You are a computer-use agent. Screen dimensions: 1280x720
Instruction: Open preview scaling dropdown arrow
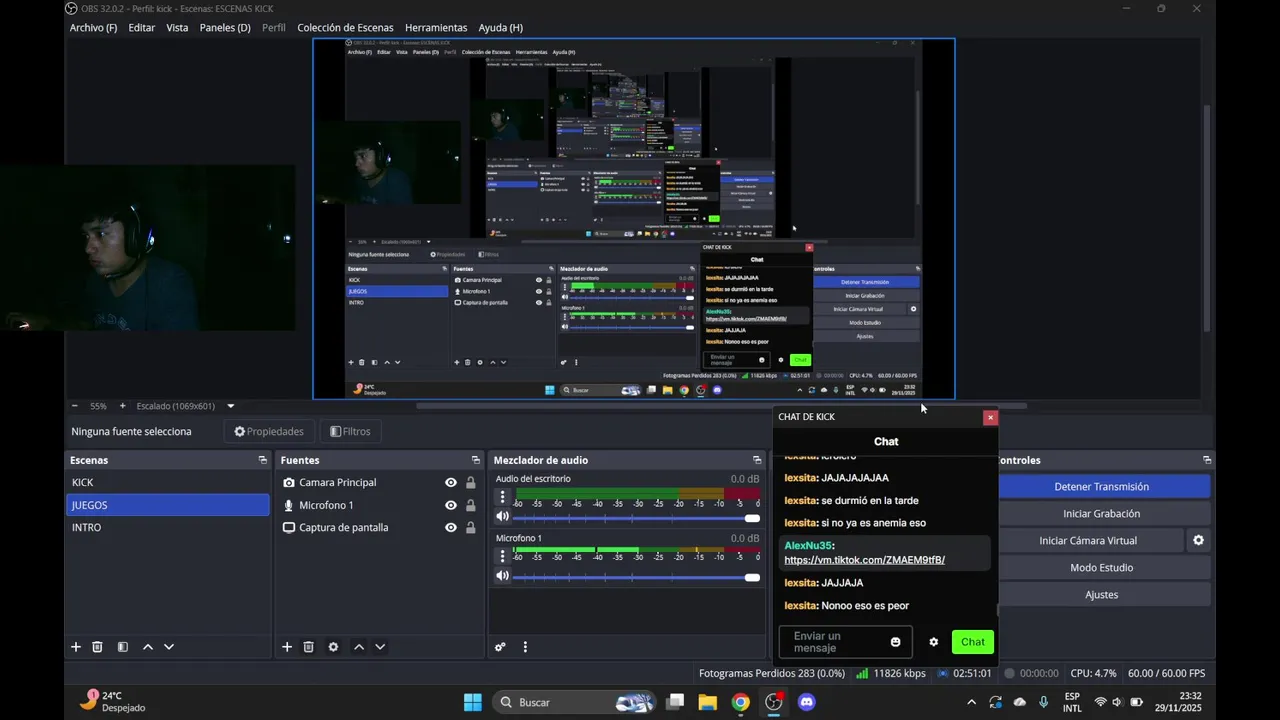pyautogui.click(x=231, y=406)
